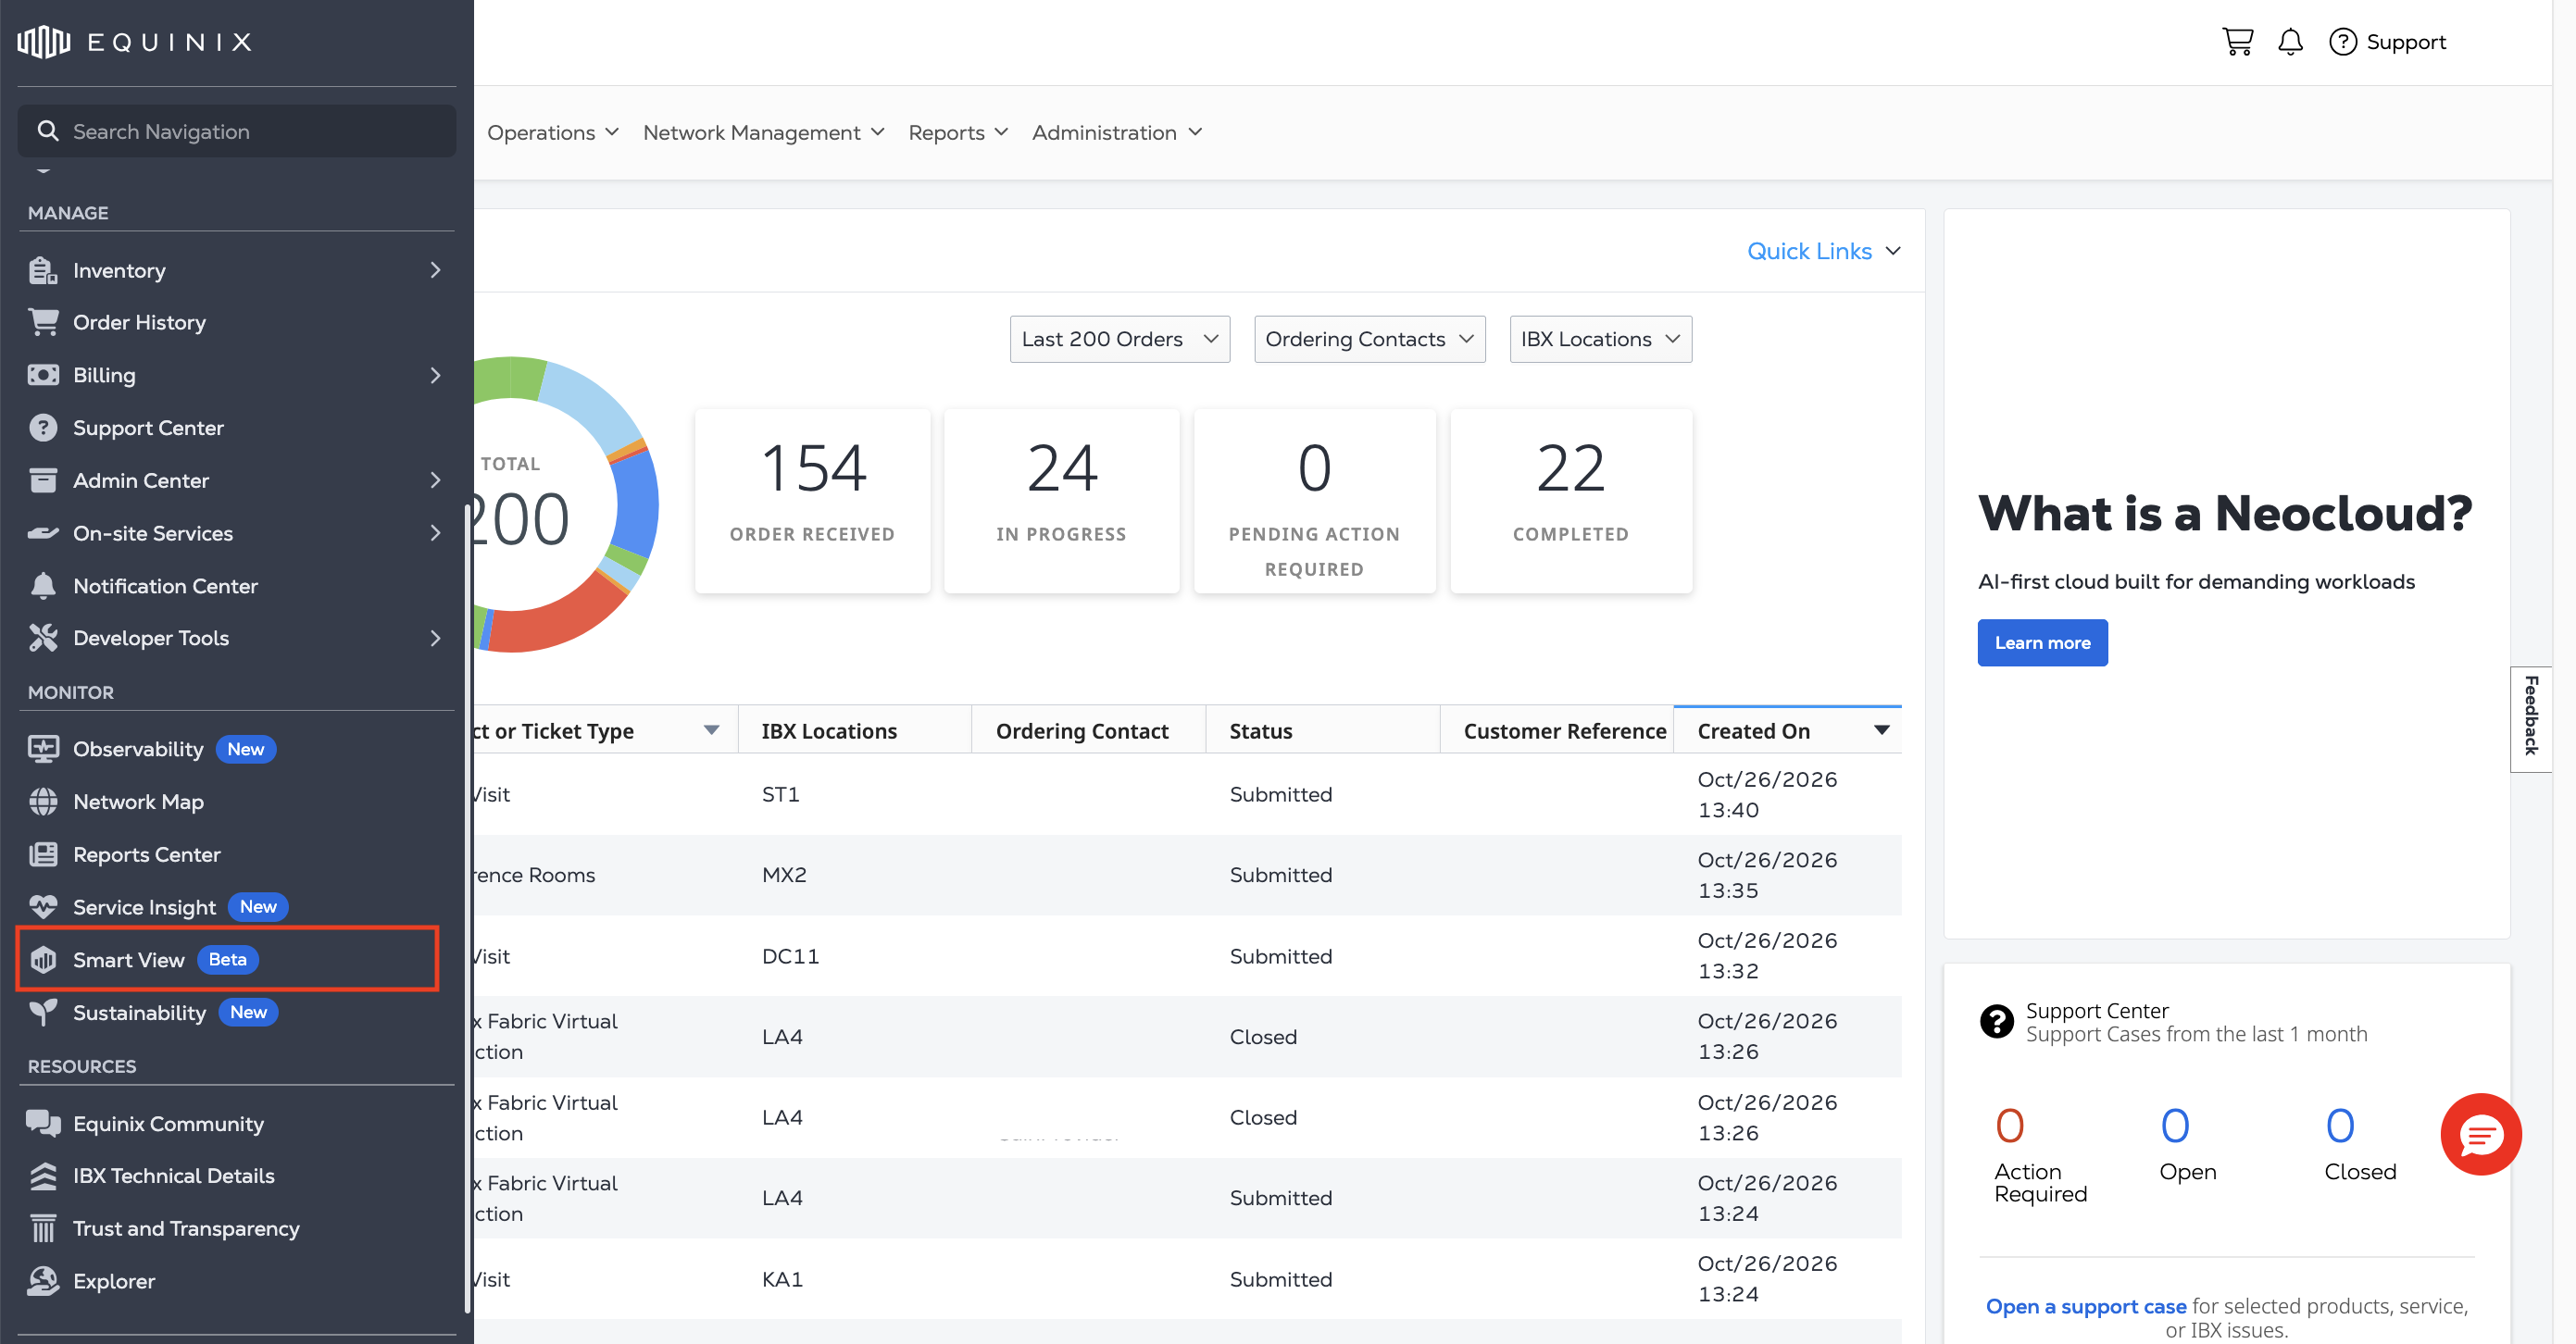Open the Last 200 Orders dropdown

click(x=1119, y=339)
